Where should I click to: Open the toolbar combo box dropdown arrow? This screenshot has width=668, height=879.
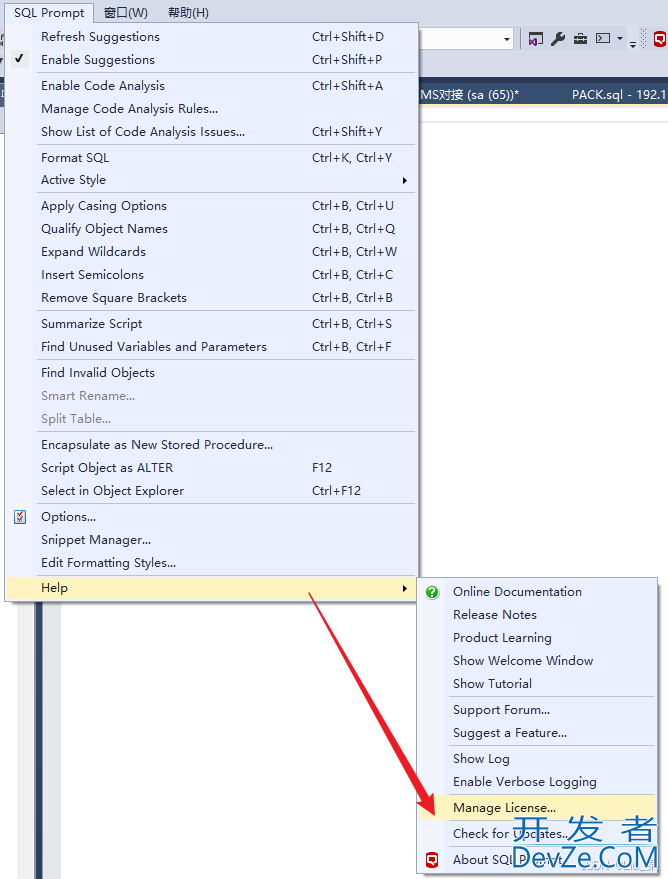[507, 39]
